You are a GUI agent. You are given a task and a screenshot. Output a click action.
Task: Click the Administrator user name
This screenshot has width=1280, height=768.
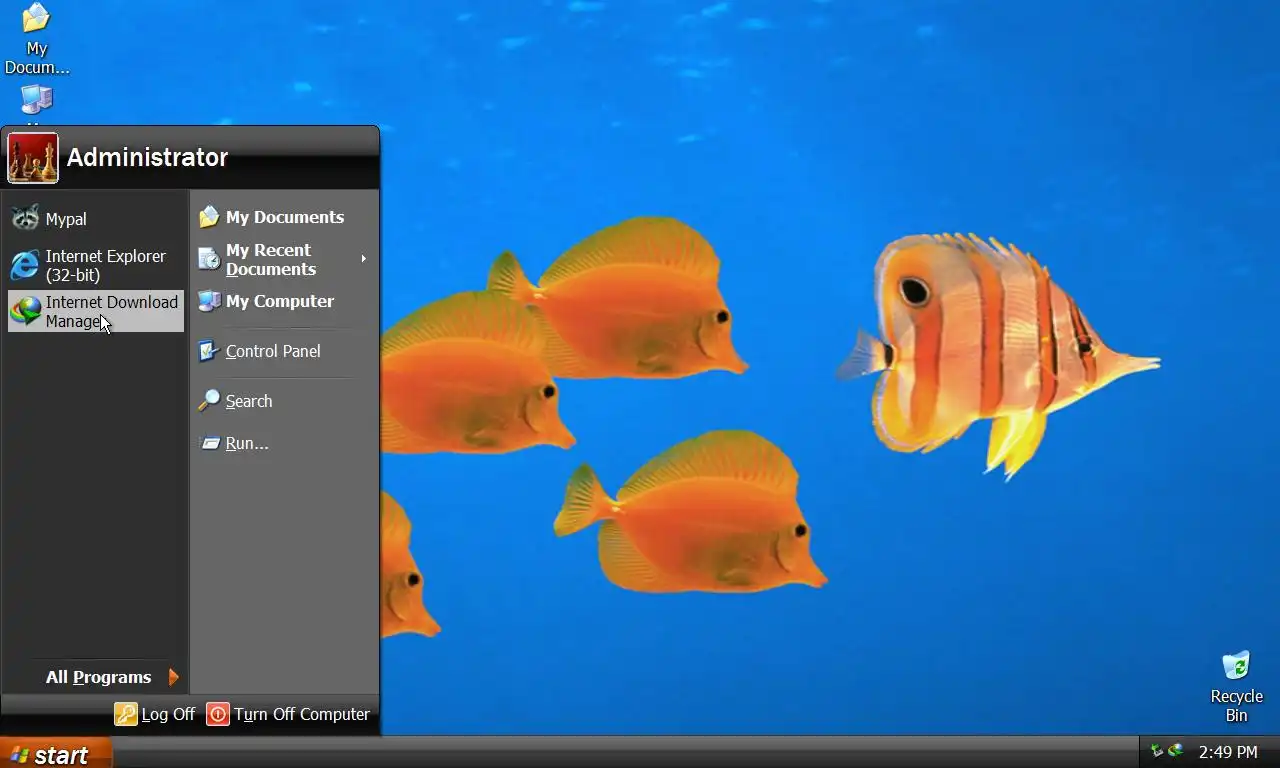click(x=147, y=157)
